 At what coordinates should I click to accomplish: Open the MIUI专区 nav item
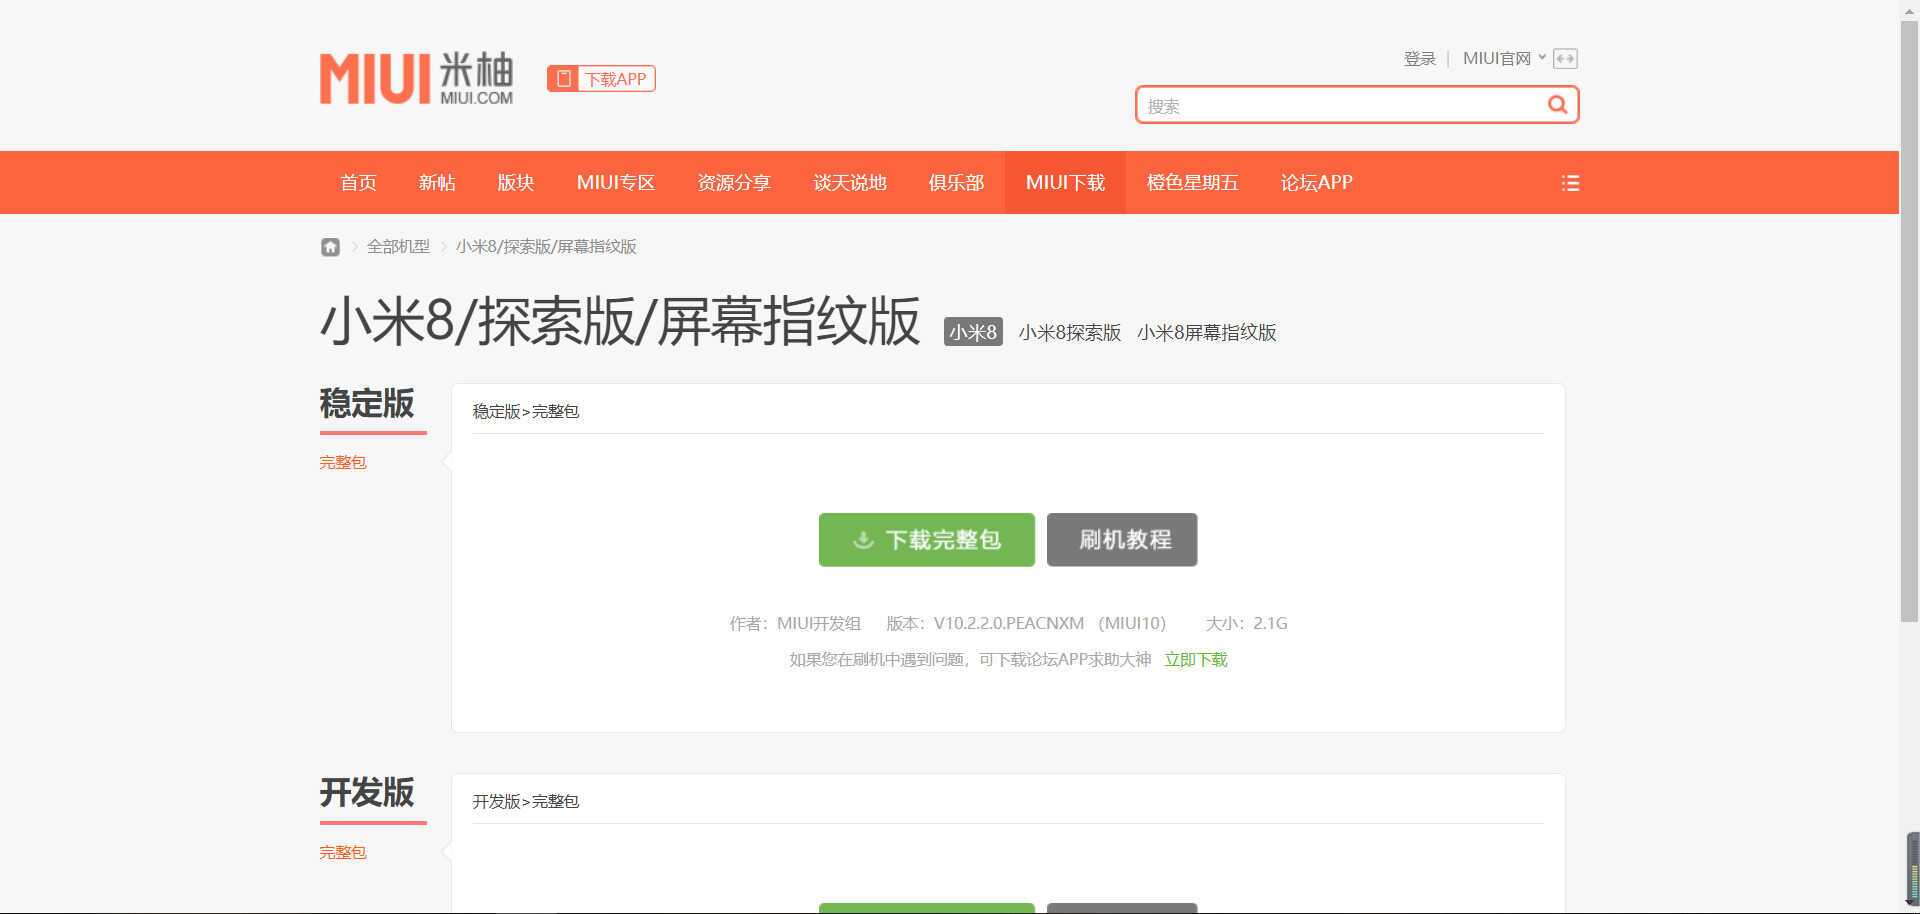point(616,183)
